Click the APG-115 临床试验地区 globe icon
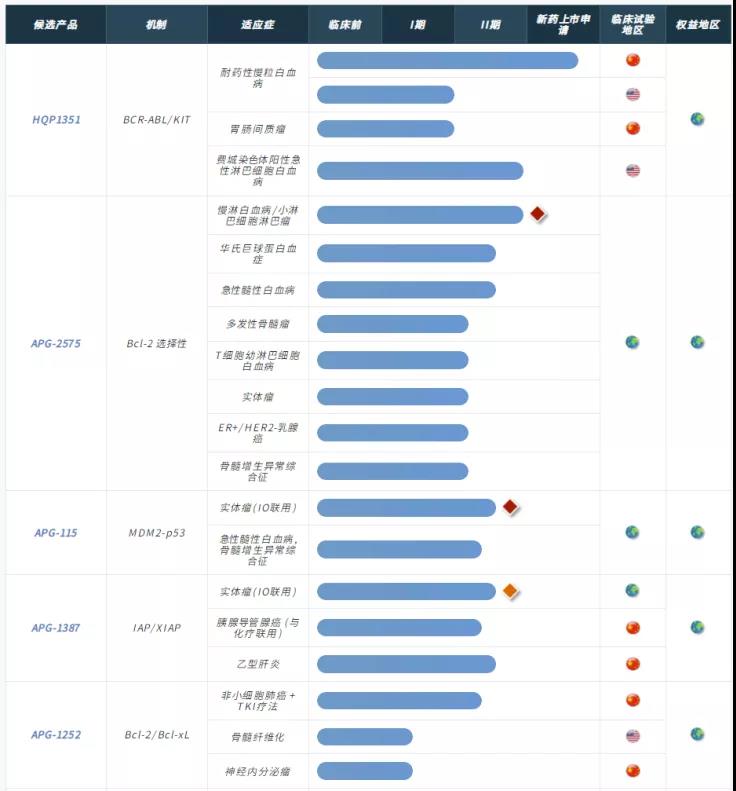 (x=632, y=532)
